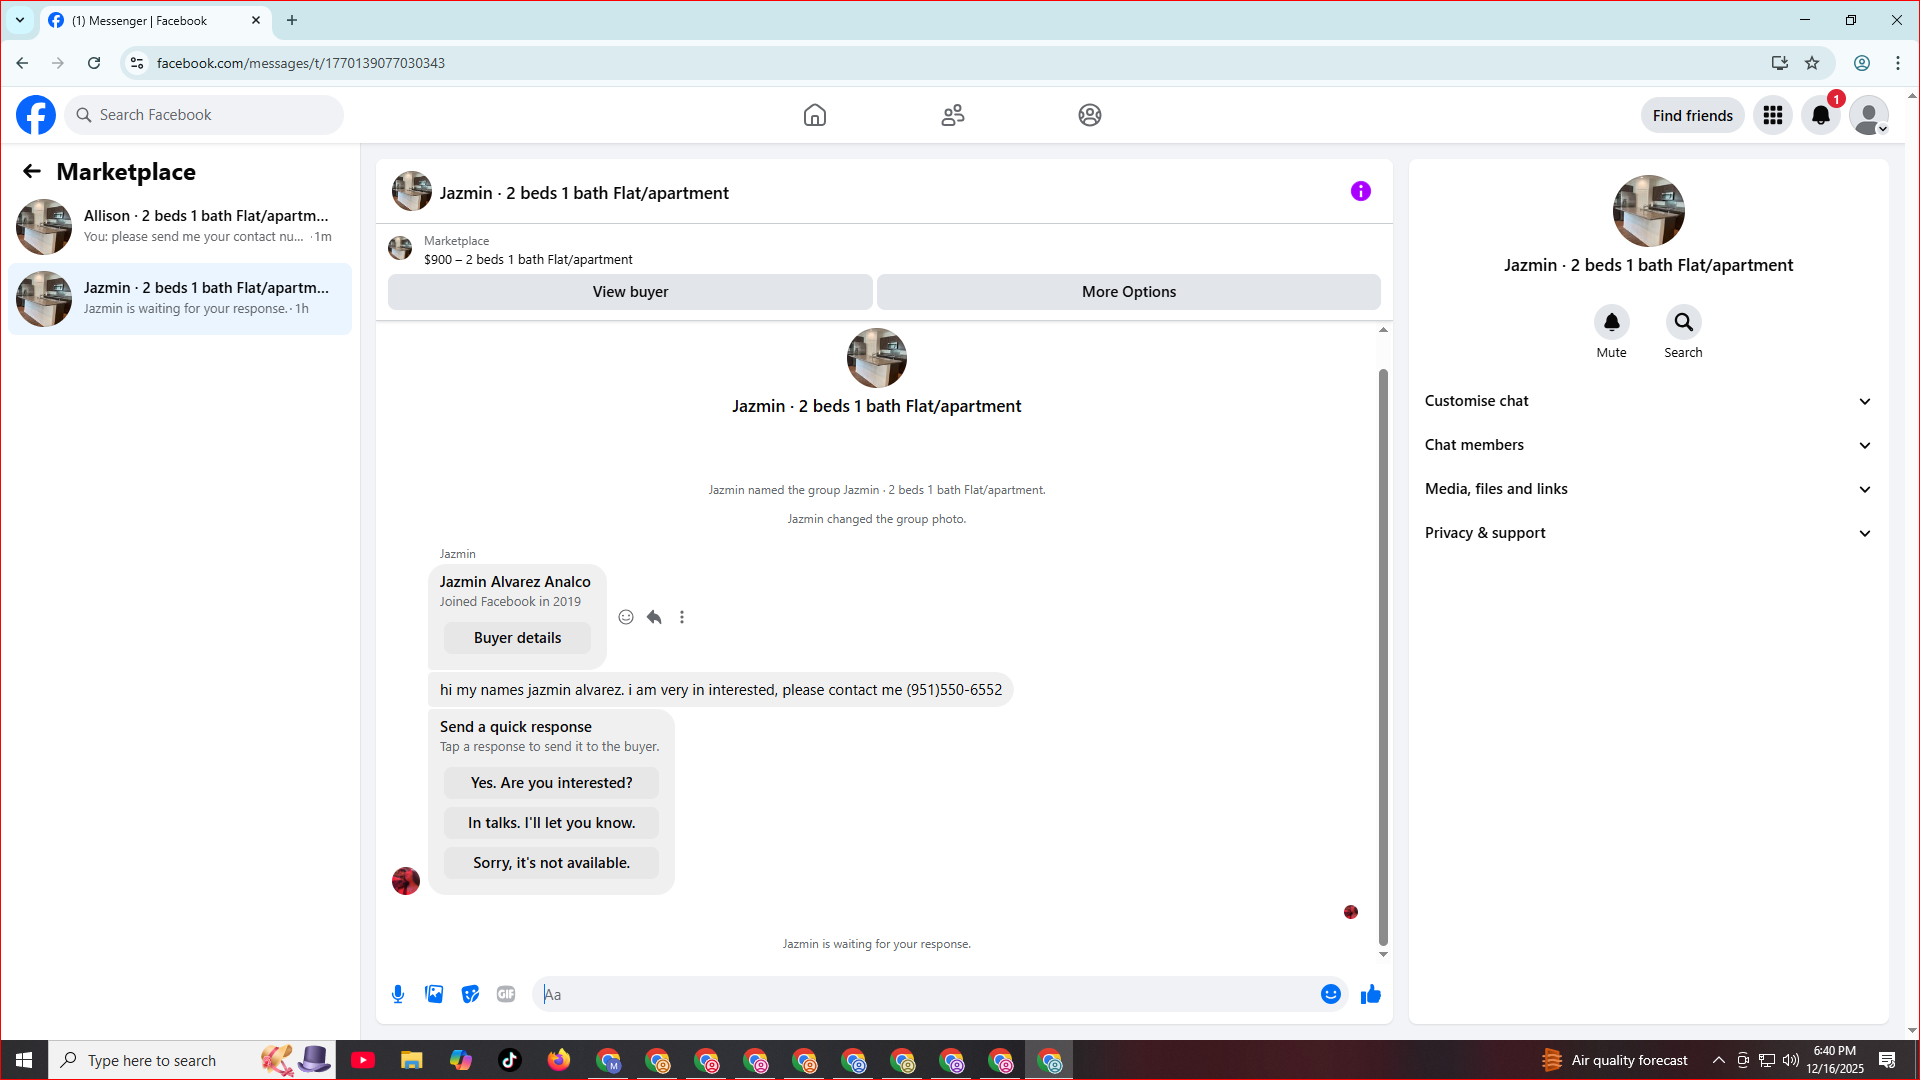
Task: Reply to Jazmin's buyer card message
Action: pyautogui.click(x=654, y=617)
